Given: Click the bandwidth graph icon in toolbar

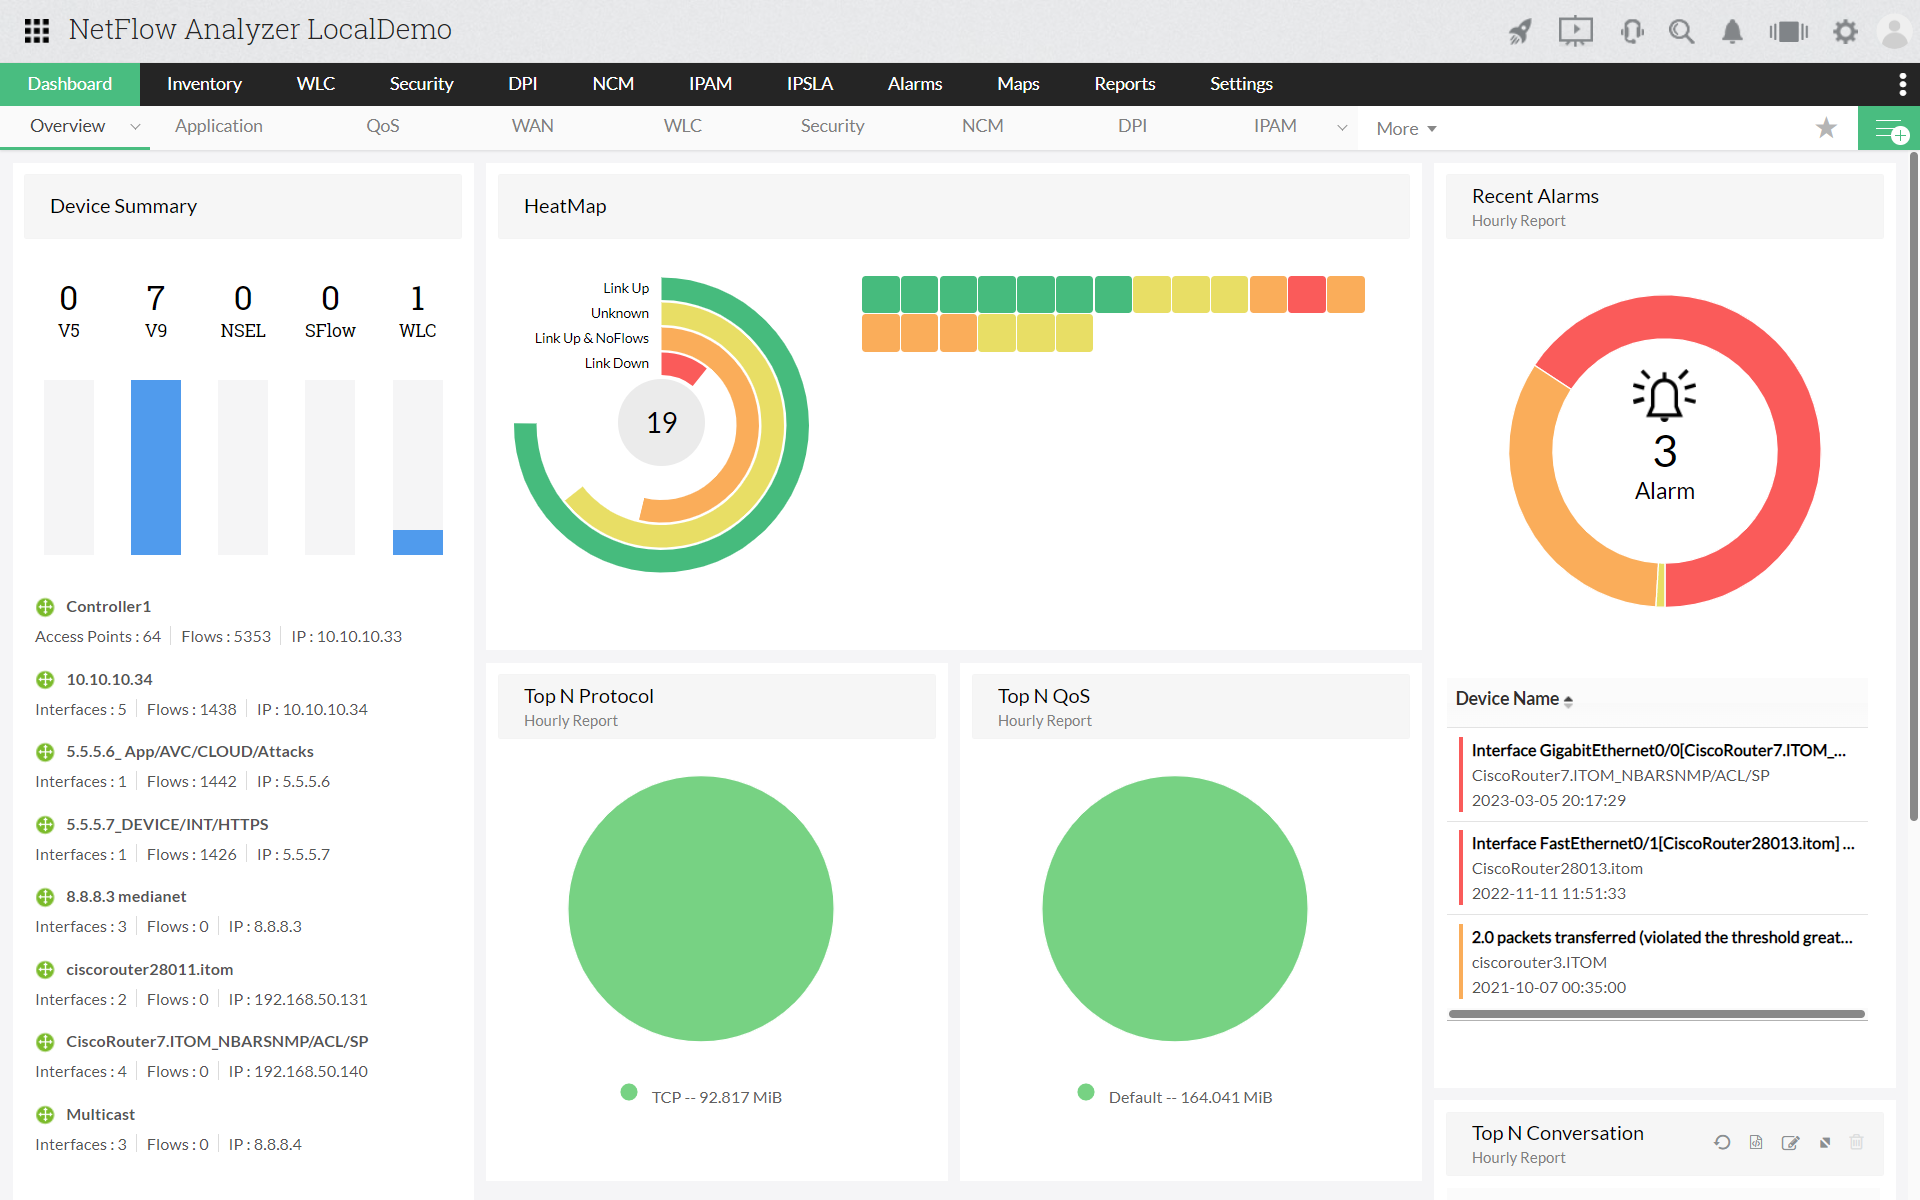Looking at the screenshot, I should coord(1787,28).
